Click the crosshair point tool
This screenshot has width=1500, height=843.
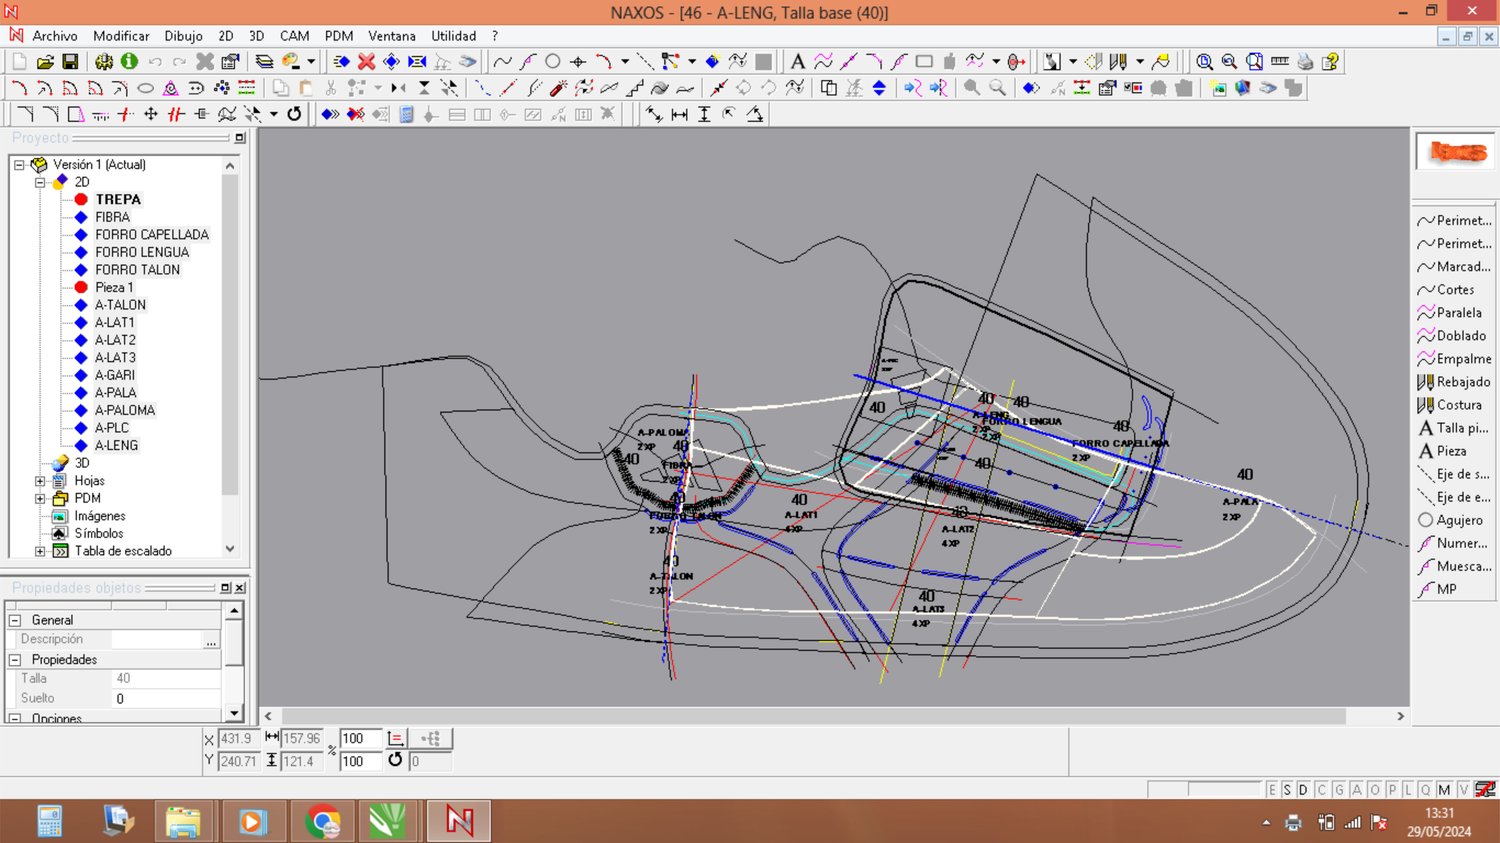(578, 62)
